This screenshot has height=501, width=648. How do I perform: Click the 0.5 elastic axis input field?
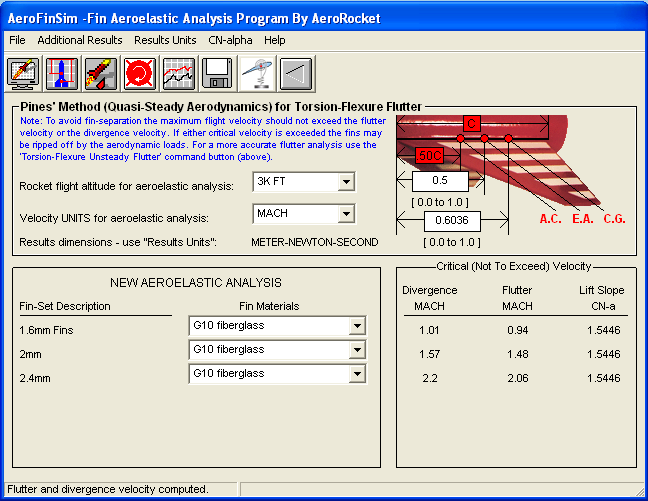440,181
